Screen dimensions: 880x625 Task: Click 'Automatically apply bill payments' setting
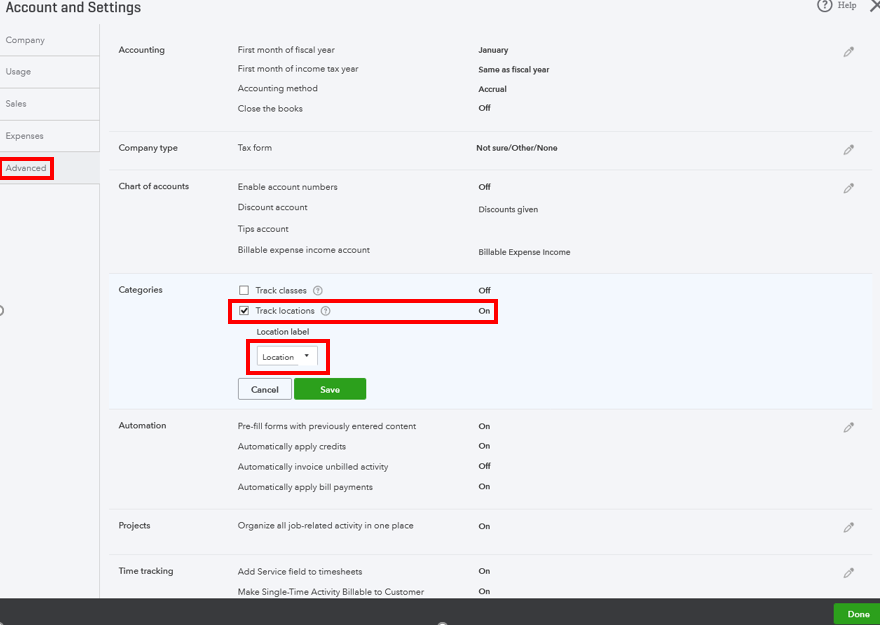point(305,487)
